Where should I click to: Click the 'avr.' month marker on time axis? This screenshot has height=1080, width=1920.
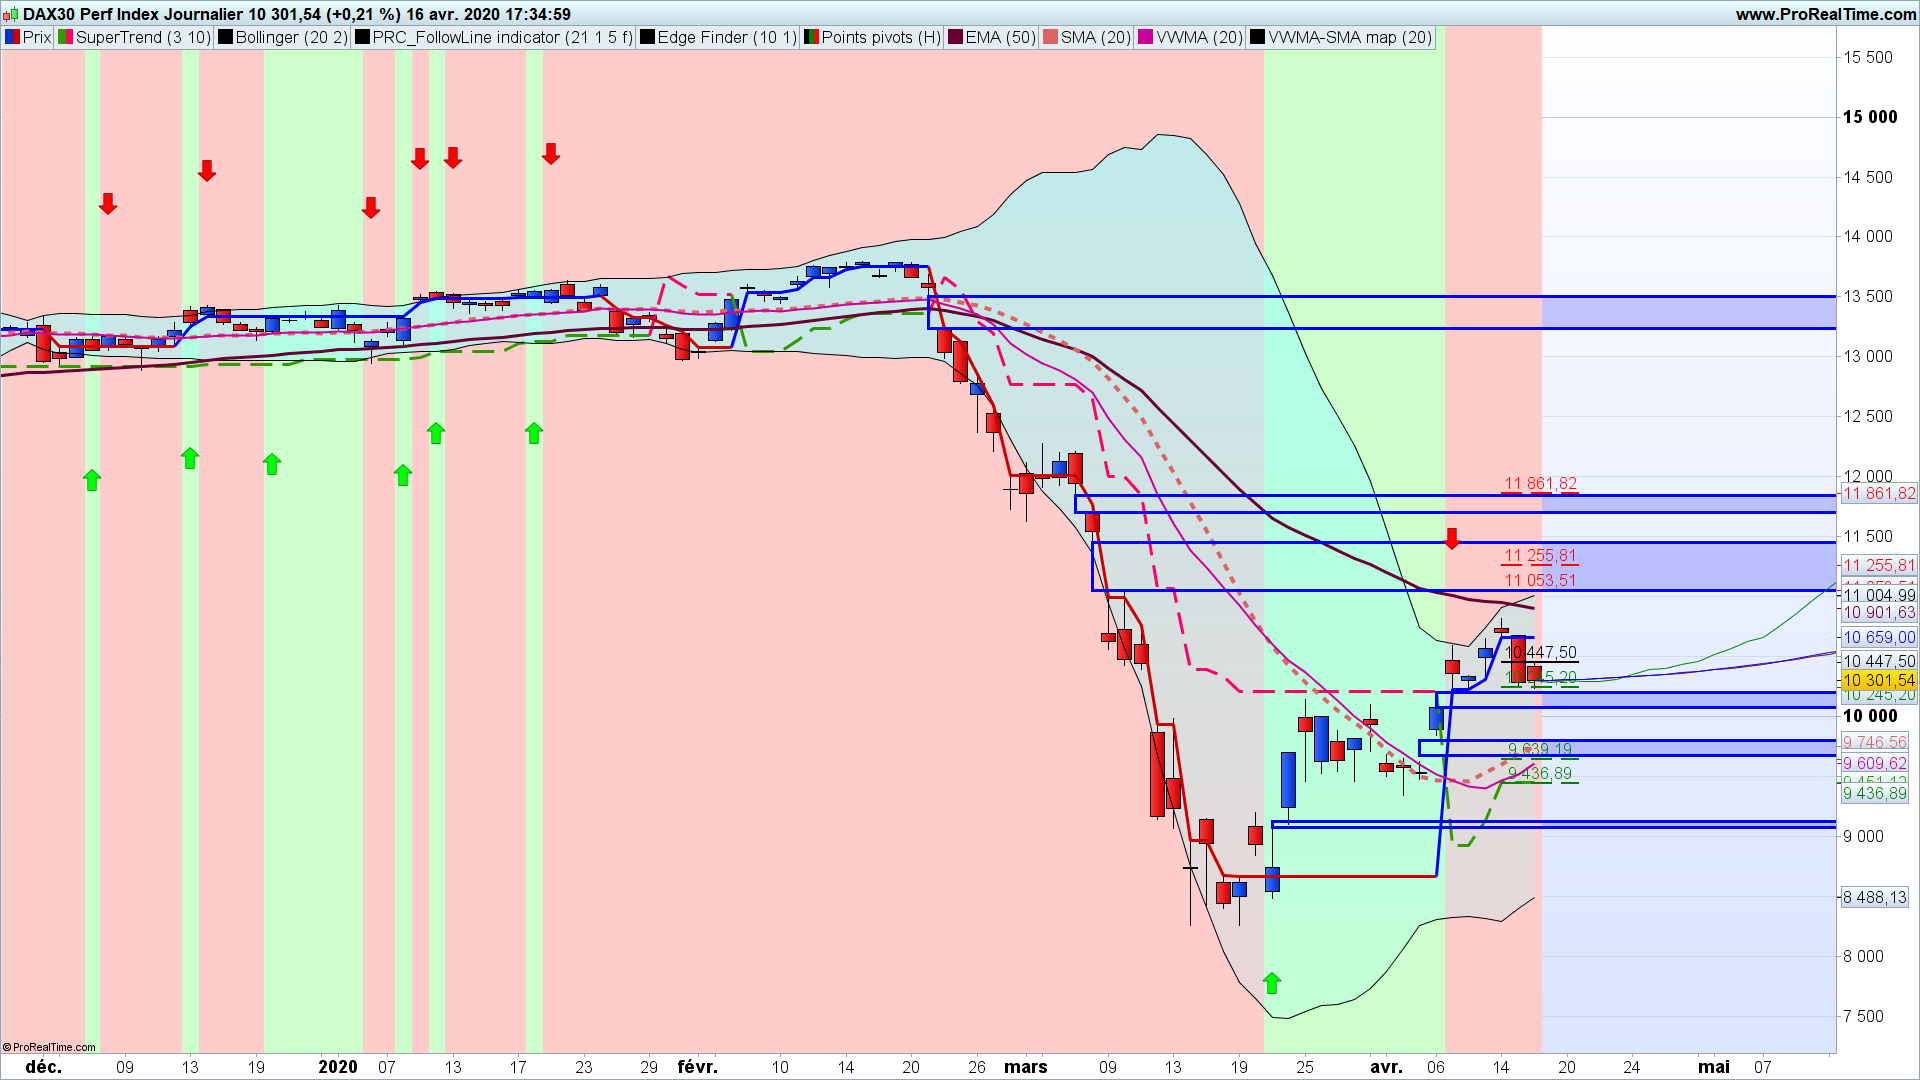[1386, 1066]
